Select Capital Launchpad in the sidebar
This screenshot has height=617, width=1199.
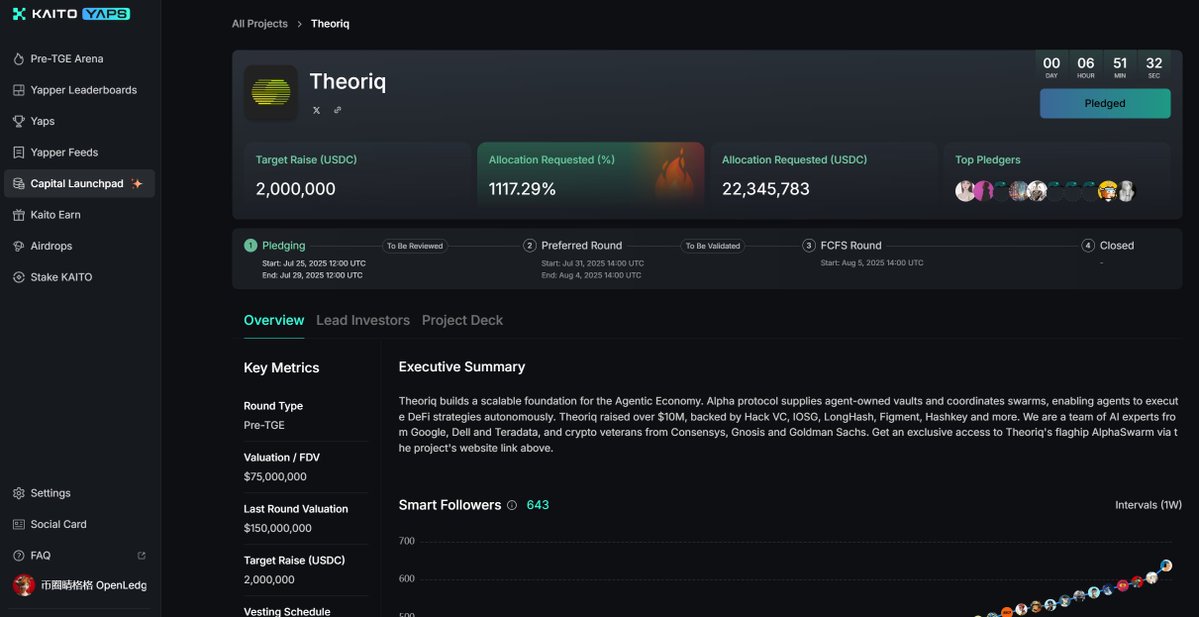click(80, 183)
